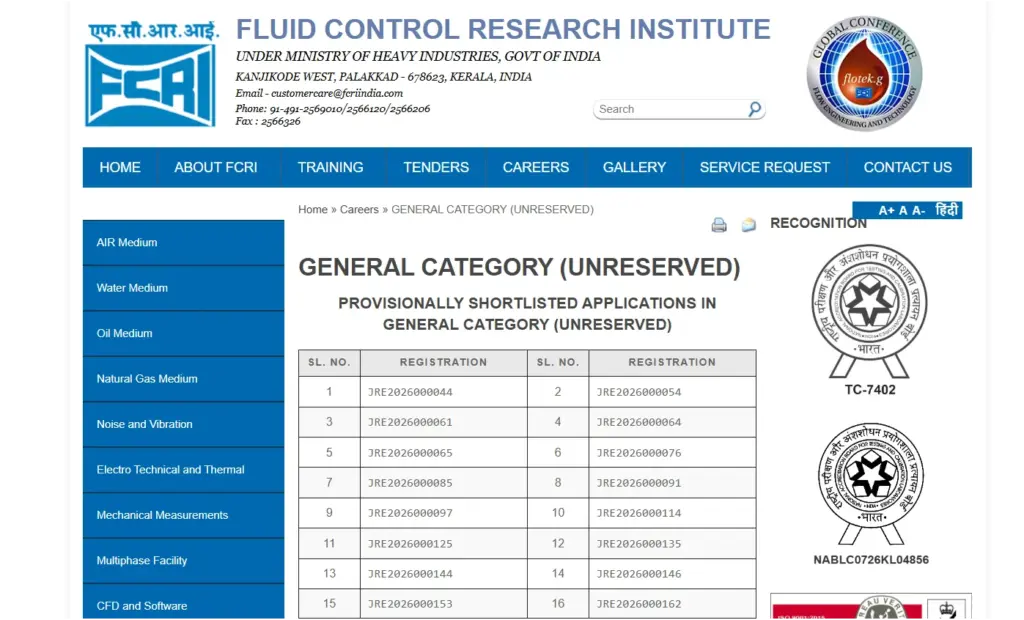Click the email page icon beside printer
1024x620 pixels.
point(748,225)
